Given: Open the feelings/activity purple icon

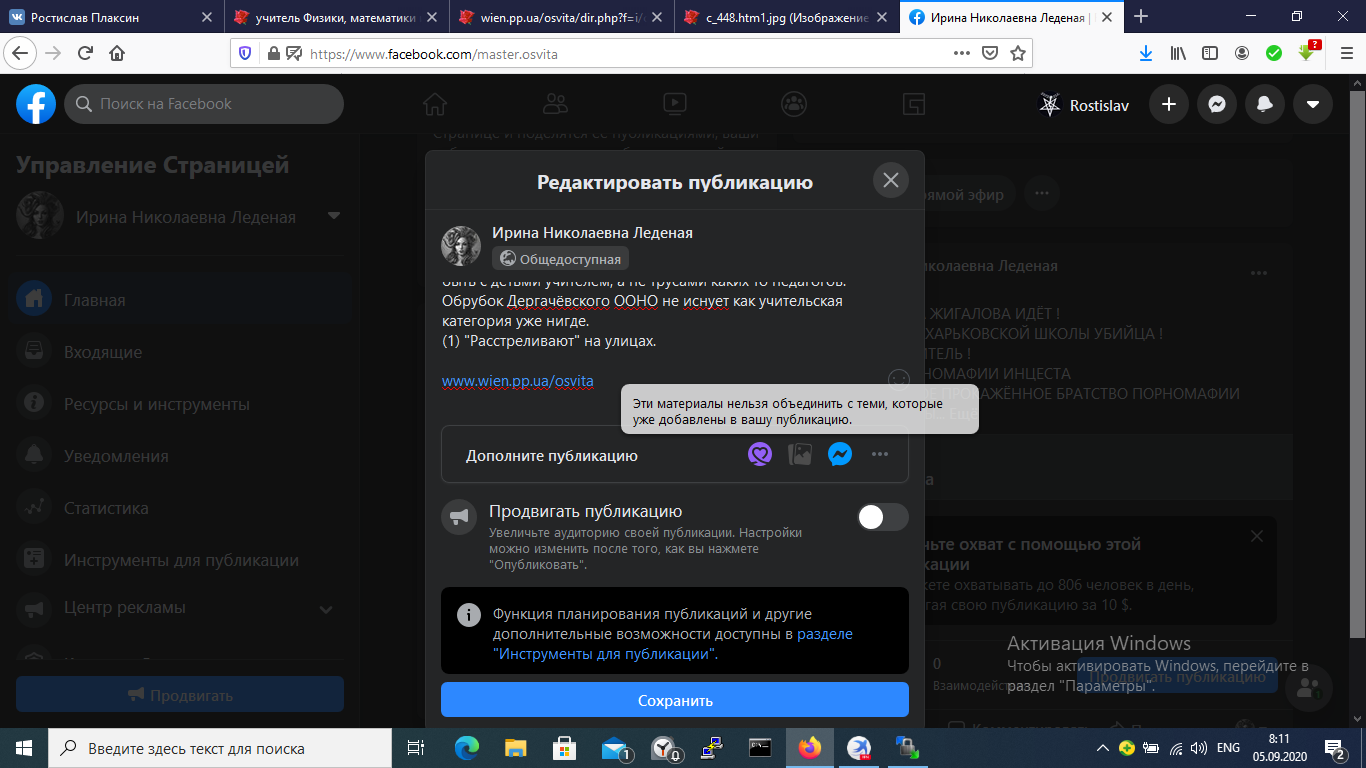Looking at the screenshot, I should pos(760,455).
